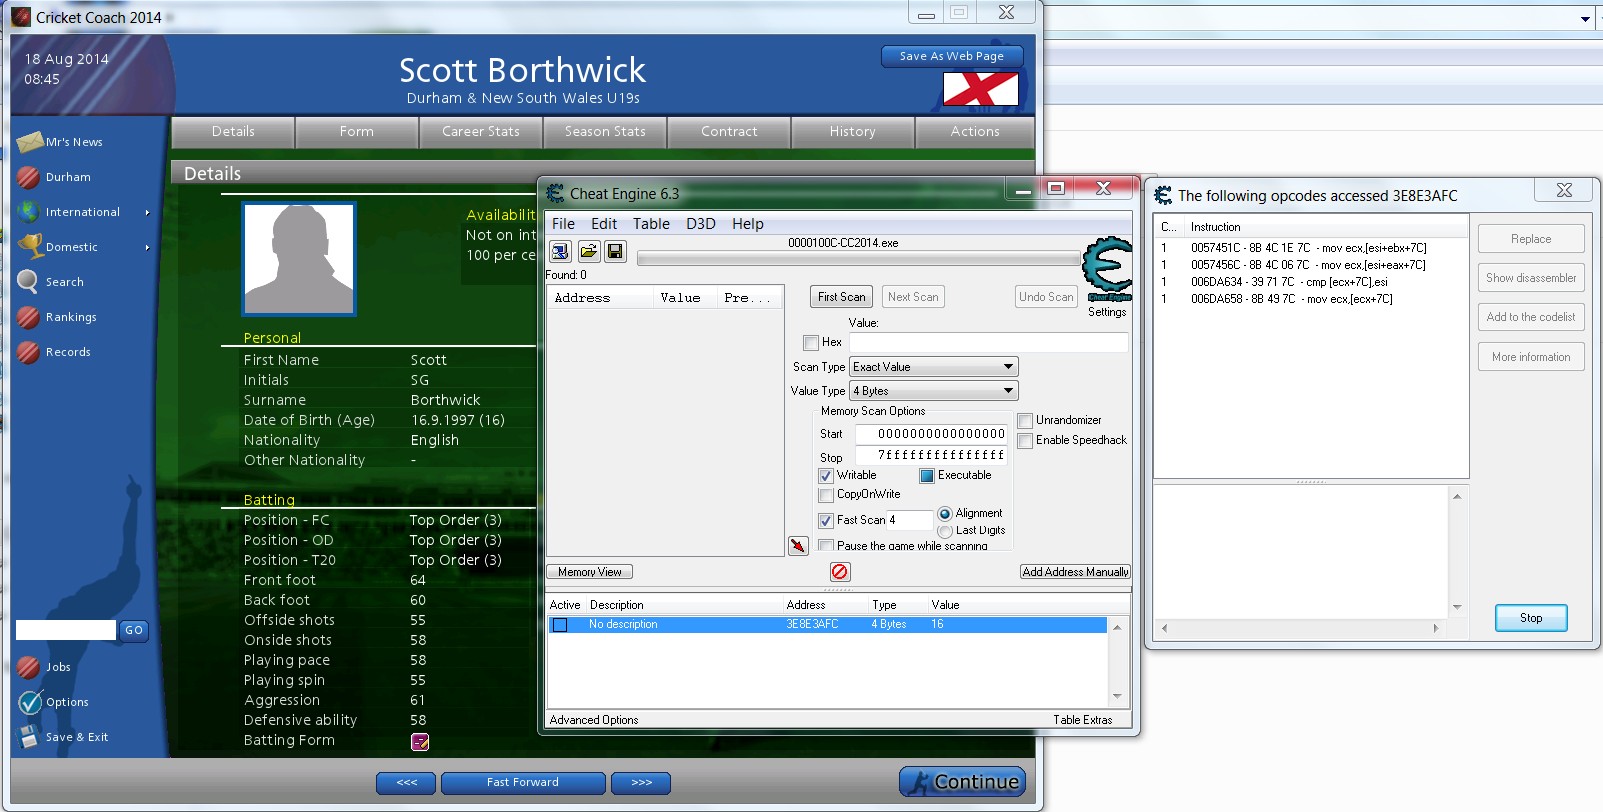The height and width of the screenshot is (812, 1603).
Task: Click the Batting Form icon
Action: click(420, 741)
